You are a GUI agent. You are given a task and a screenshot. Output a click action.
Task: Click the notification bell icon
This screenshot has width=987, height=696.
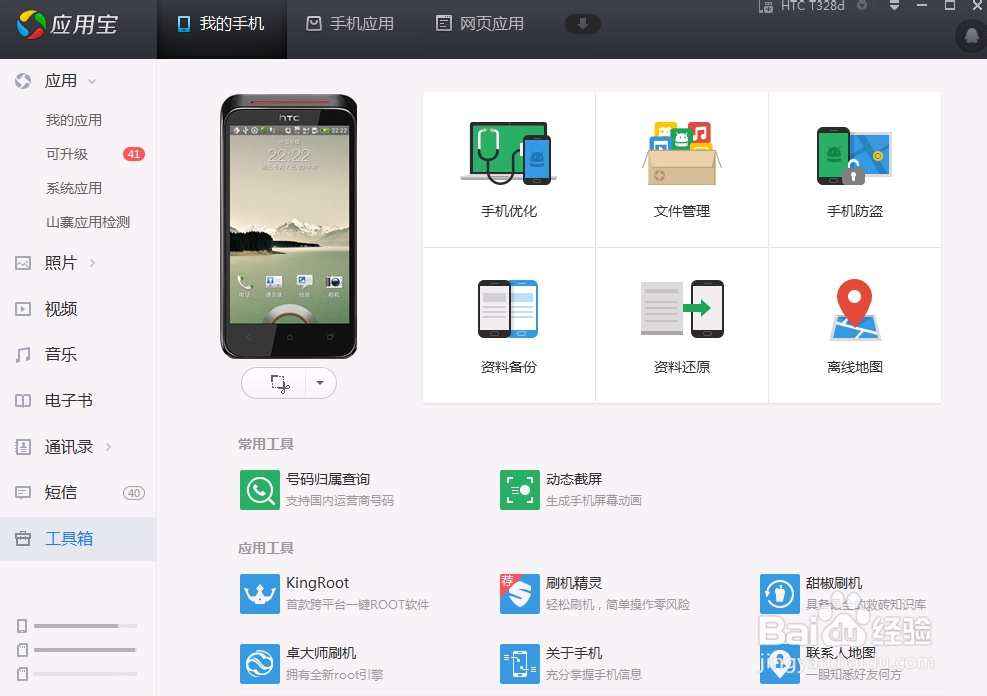pyautogui.click(x=971, y=36)
